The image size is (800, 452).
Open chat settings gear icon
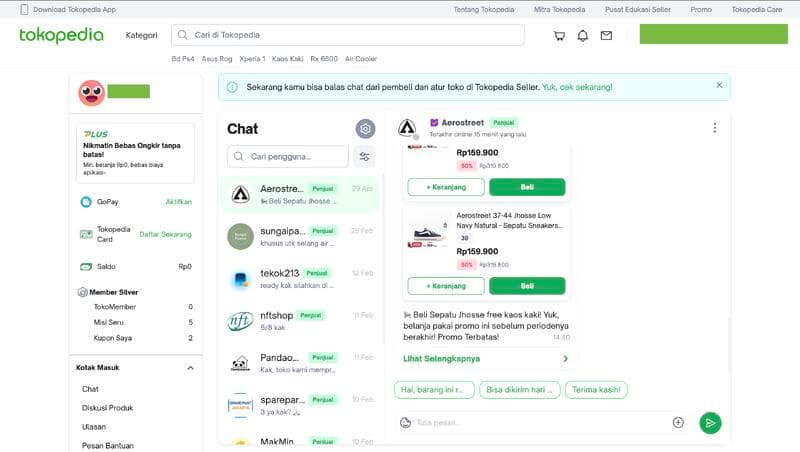[366, 128]
